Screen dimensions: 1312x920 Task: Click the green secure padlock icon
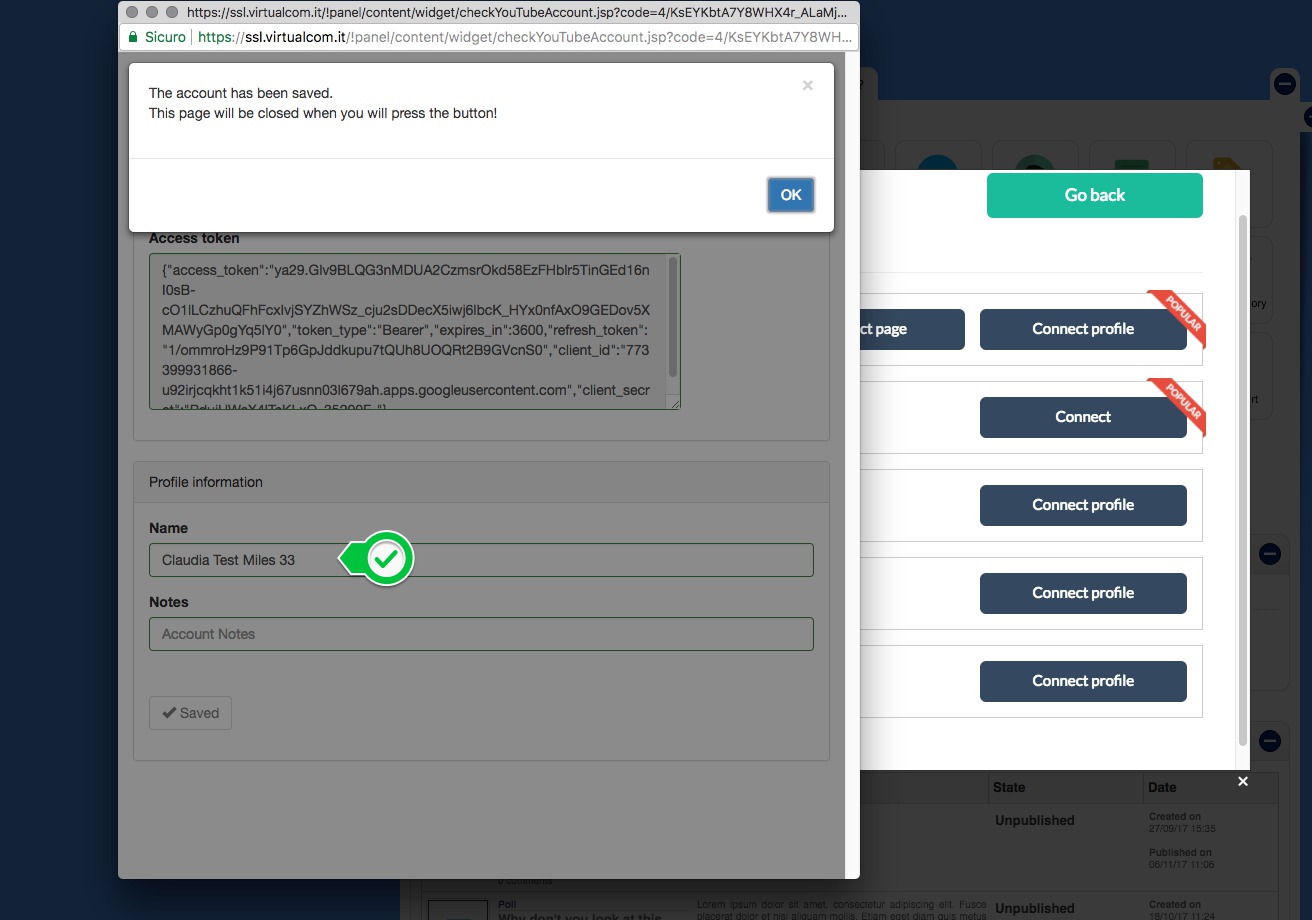[x=132, y=37]
